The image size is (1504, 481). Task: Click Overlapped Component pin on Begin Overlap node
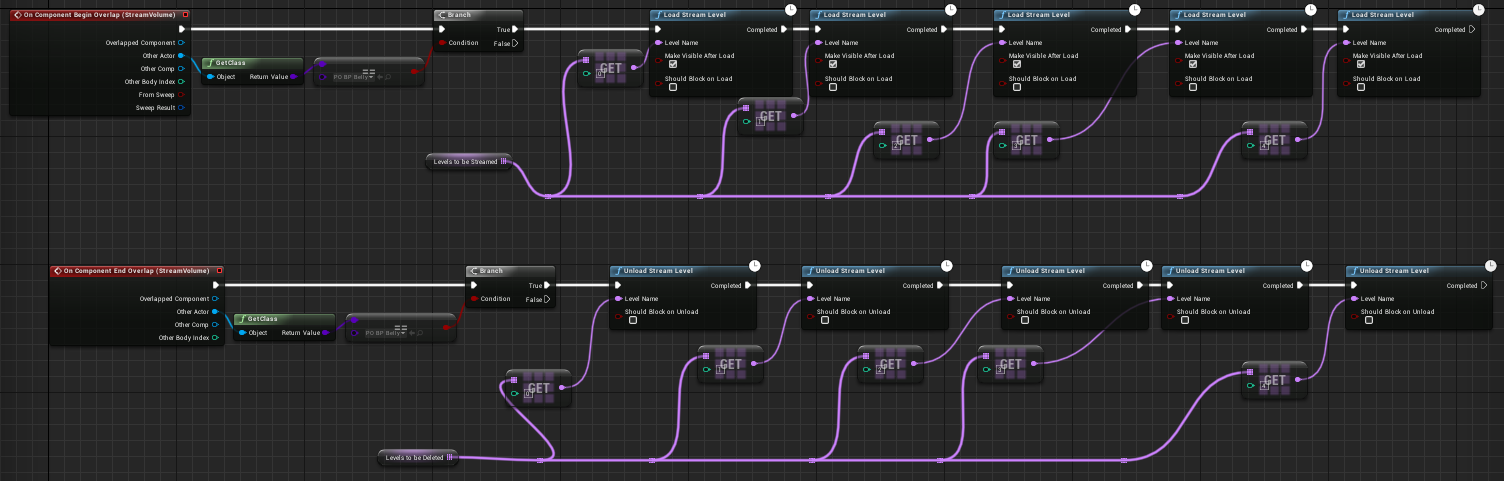(182, 43)
